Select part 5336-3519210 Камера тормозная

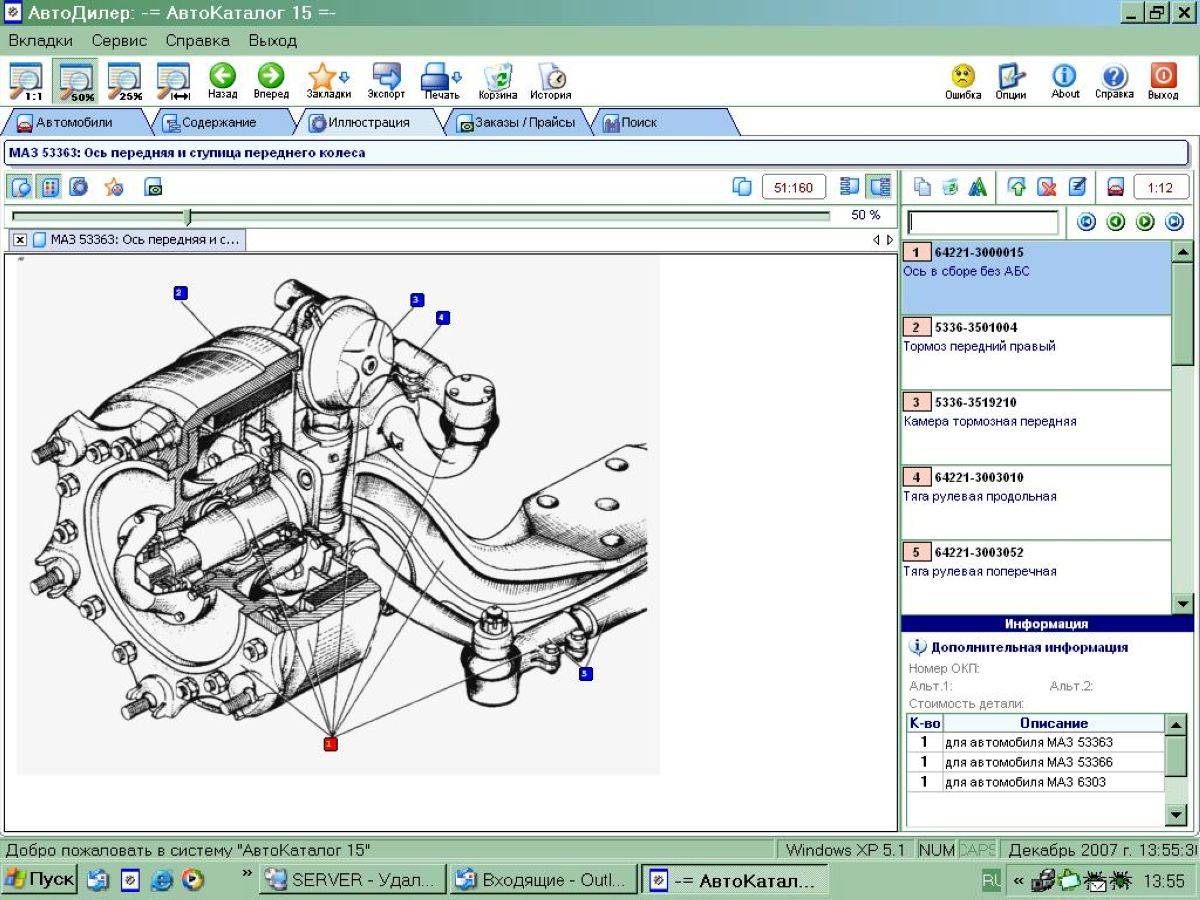(1035, 428)
